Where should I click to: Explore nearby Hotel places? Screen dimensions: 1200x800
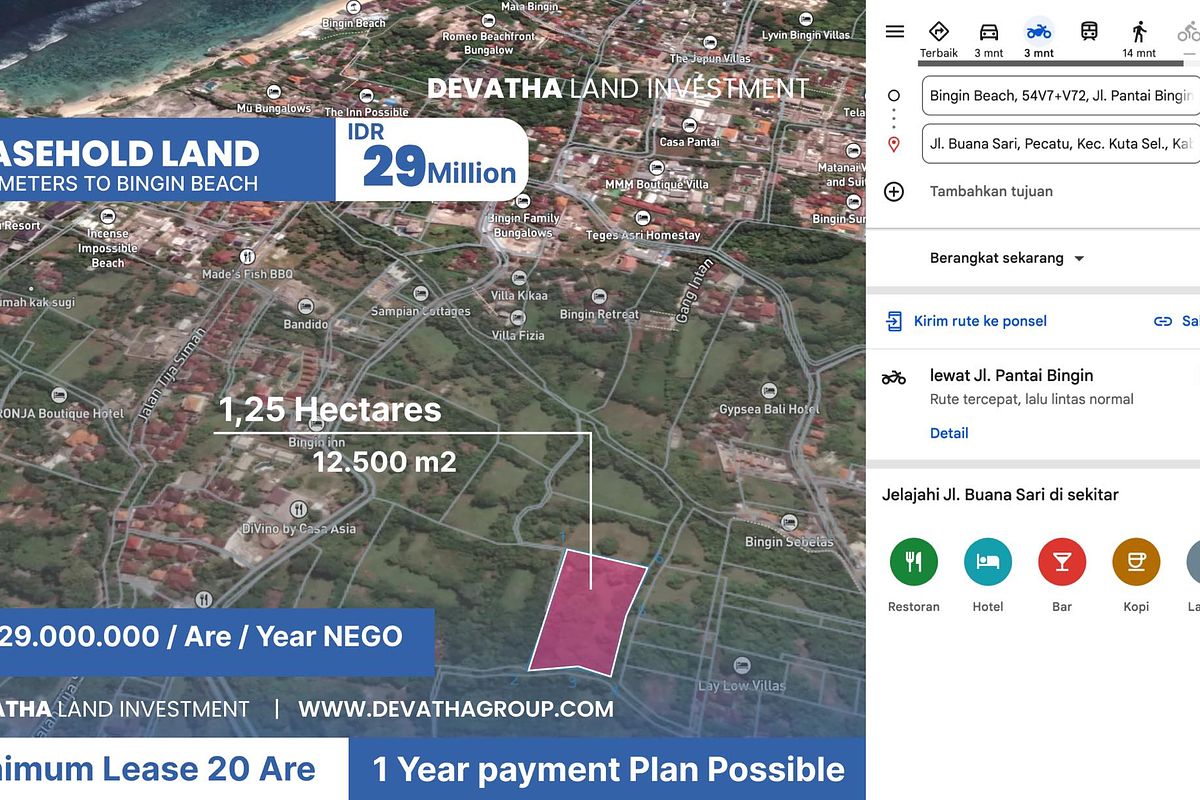point(988,562)
